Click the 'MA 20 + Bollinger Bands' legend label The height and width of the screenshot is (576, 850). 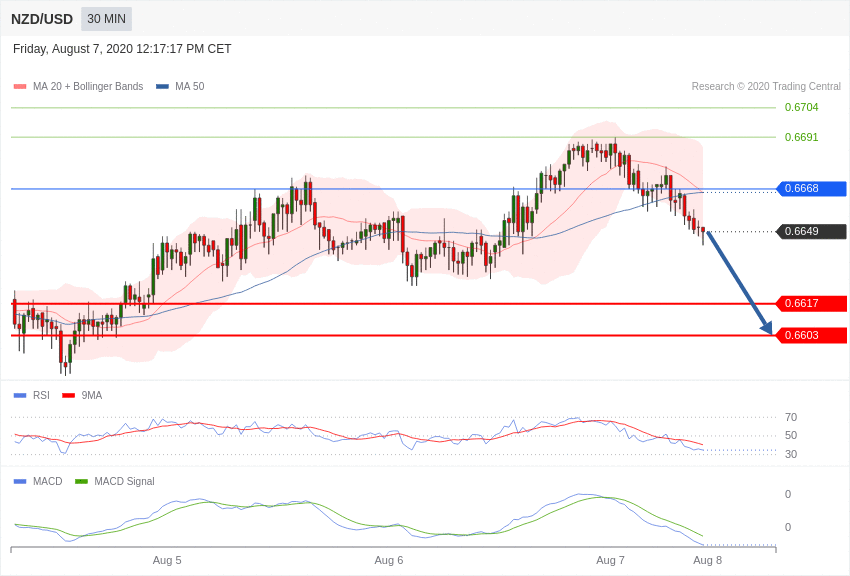(x=88, y=87)
